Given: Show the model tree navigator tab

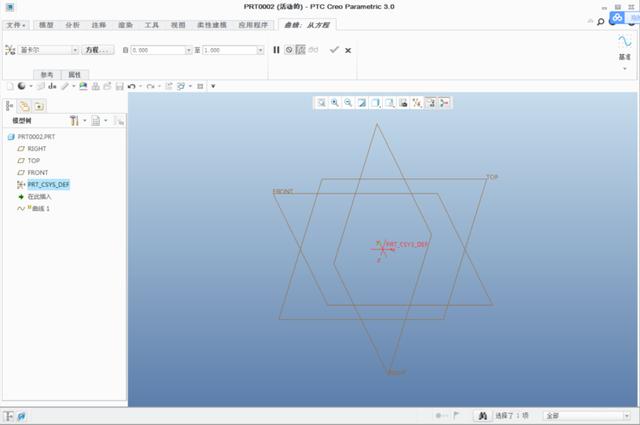Looking at the screenshot, I should (x=9, y=106).
